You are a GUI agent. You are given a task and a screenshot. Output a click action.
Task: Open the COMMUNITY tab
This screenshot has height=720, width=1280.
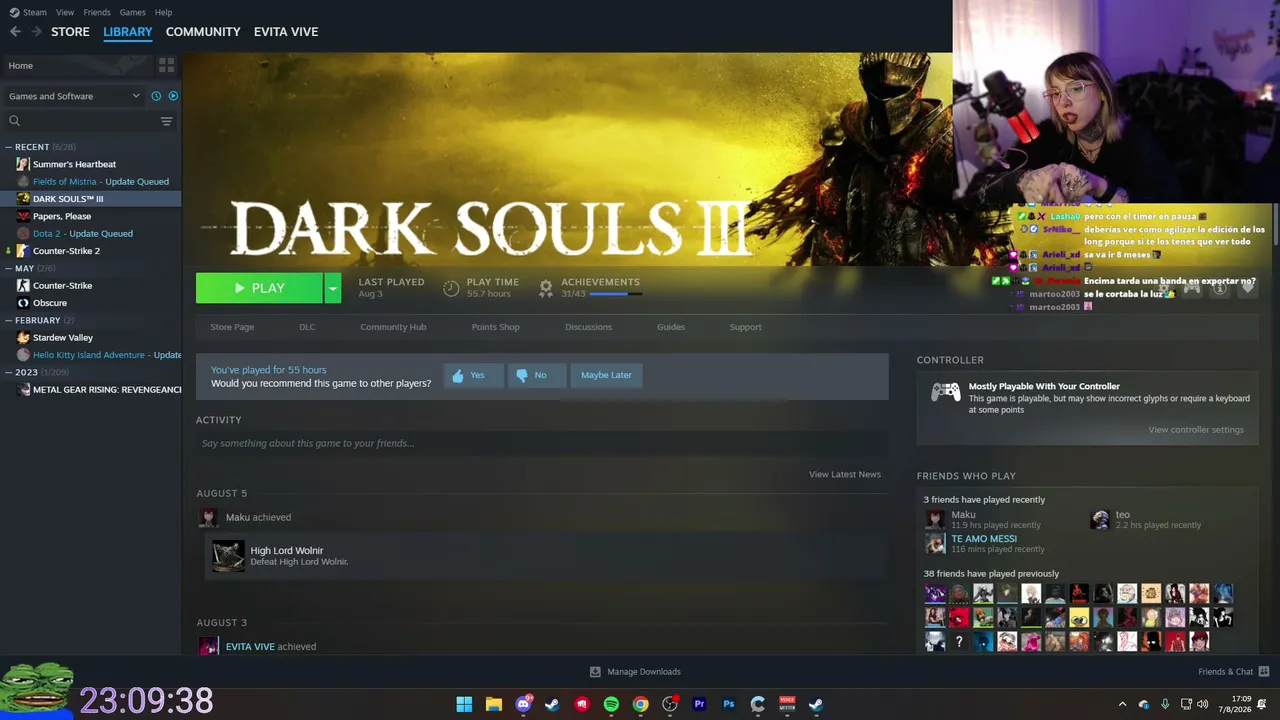pos(203,32)
